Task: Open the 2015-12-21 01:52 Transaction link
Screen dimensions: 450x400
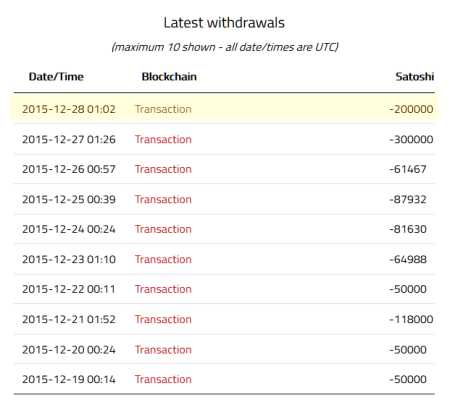Action: click(163, 319)
